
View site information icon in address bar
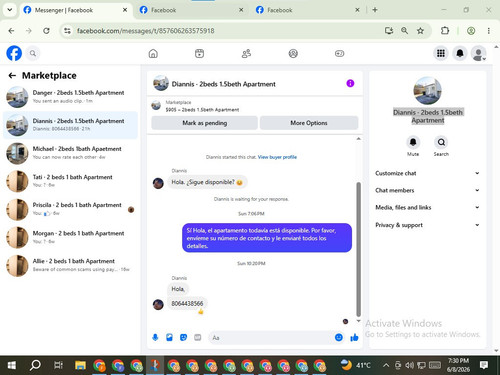(x=67, y=31)
